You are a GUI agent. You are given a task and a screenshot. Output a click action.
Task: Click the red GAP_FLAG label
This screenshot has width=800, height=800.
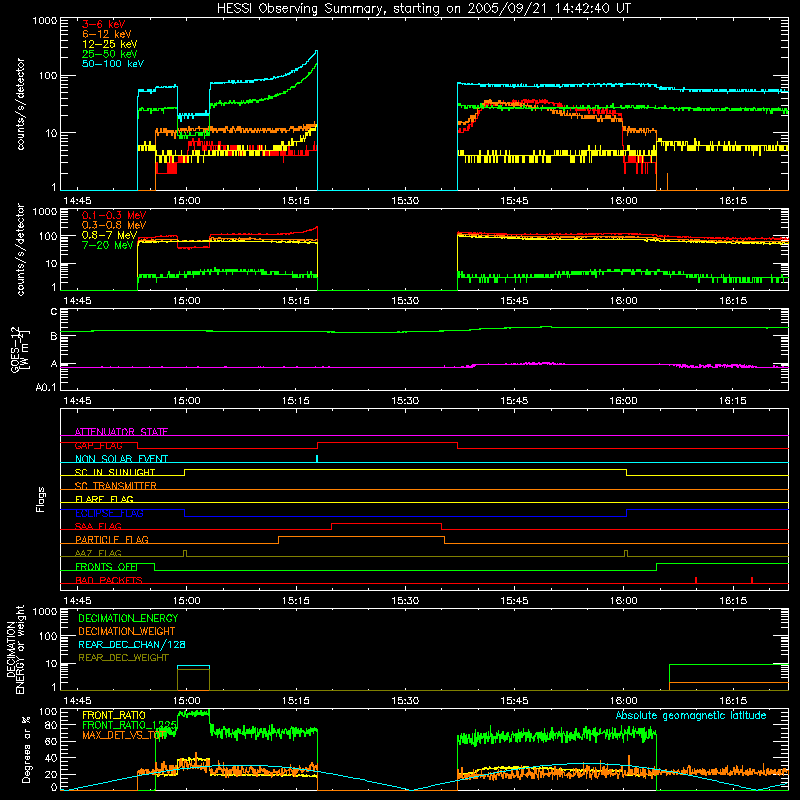tap(98, 445)
